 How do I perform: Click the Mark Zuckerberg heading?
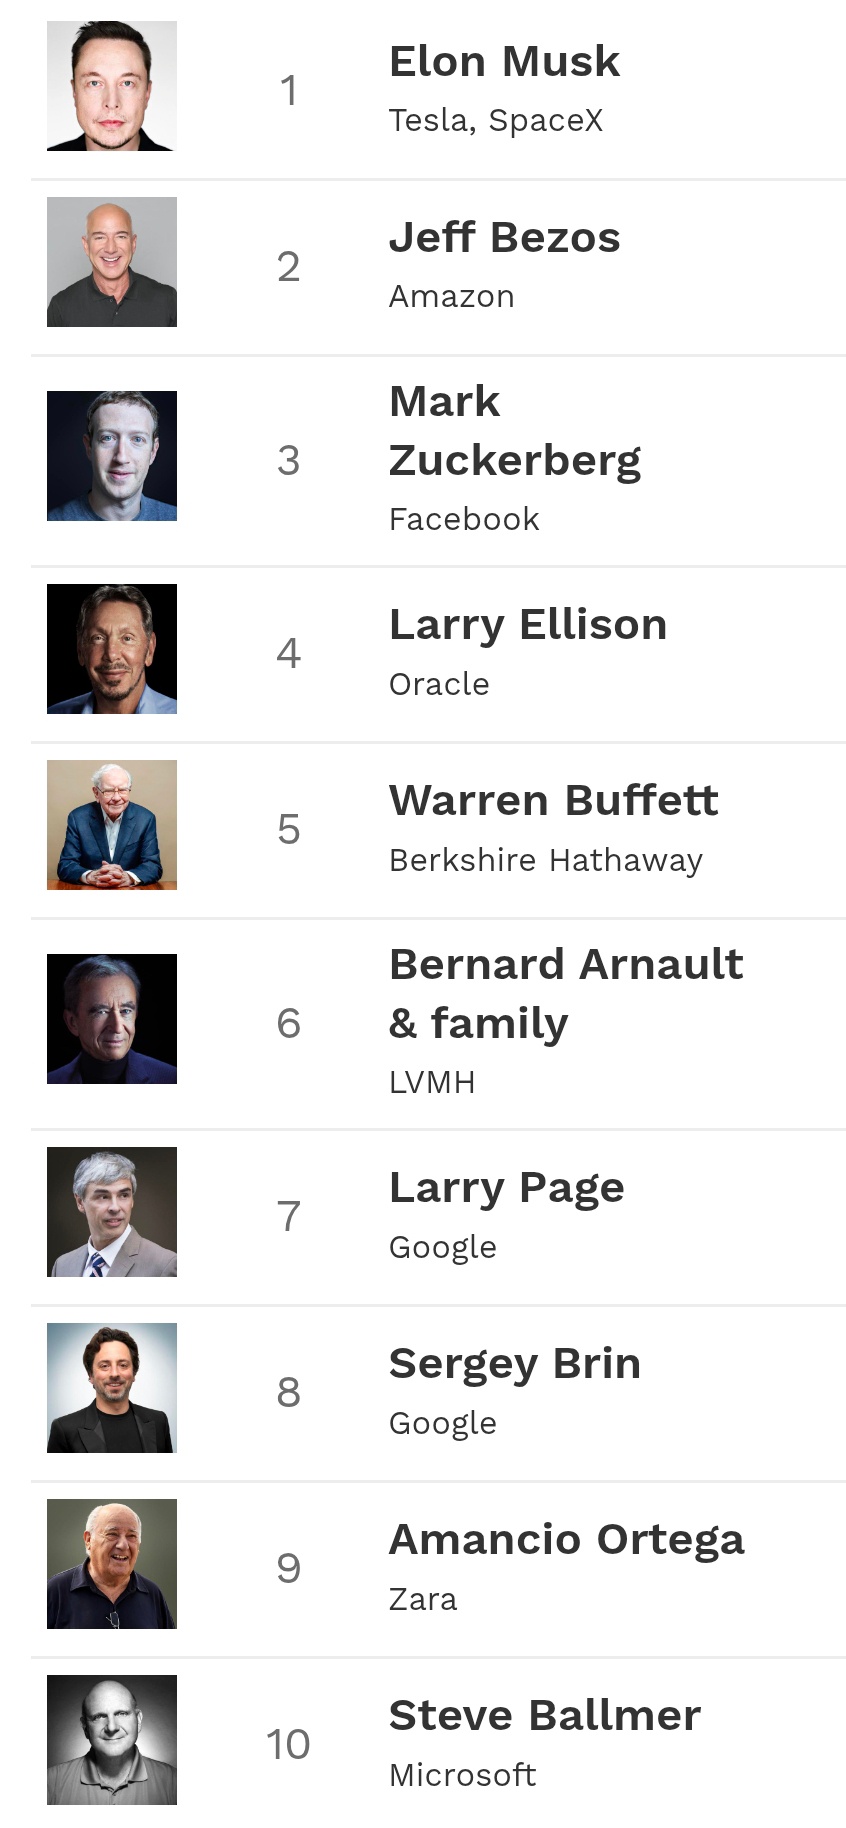(x=514, y=431)
